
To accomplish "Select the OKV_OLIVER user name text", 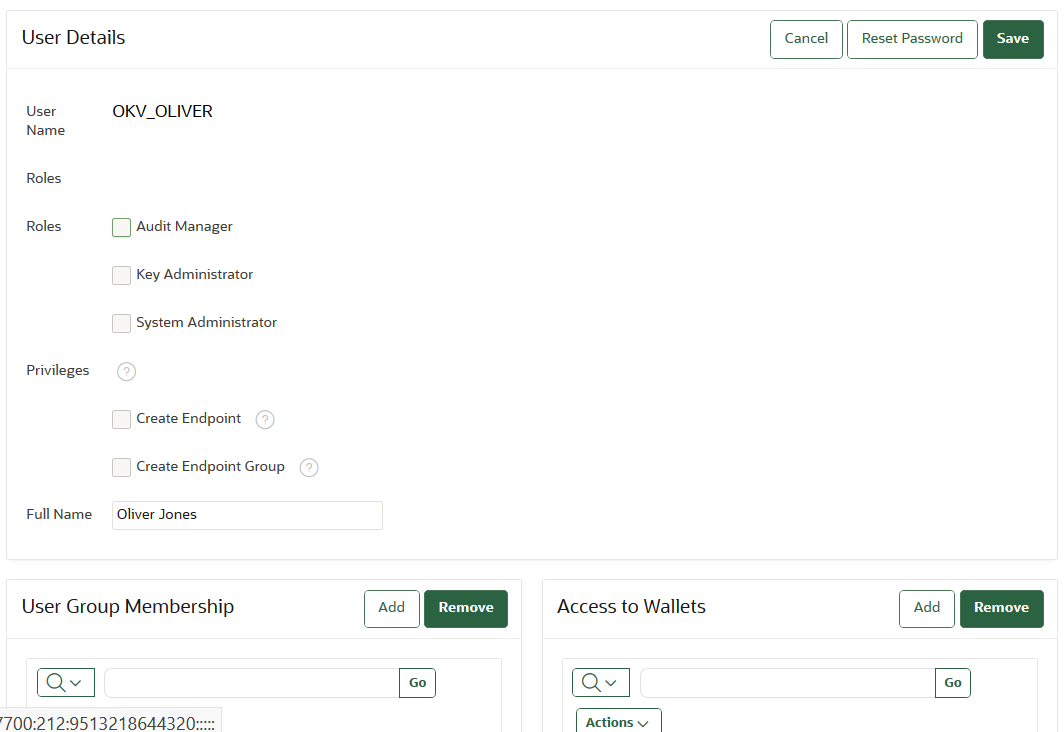I will click(162, 111).
